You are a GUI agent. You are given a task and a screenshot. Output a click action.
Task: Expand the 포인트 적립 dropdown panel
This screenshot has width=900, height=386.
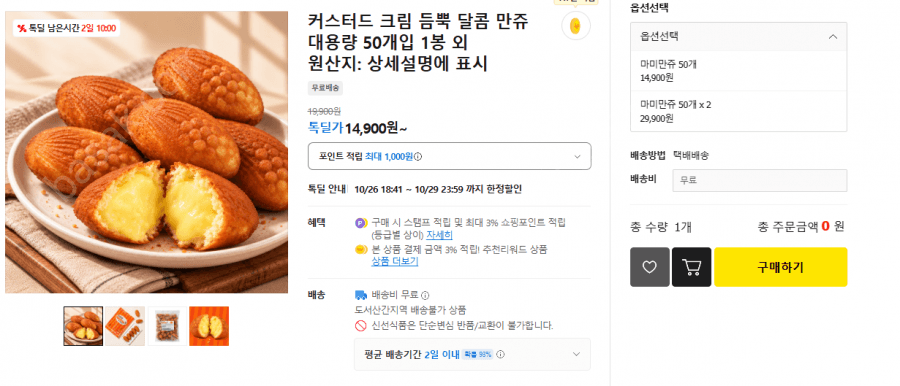449,156
